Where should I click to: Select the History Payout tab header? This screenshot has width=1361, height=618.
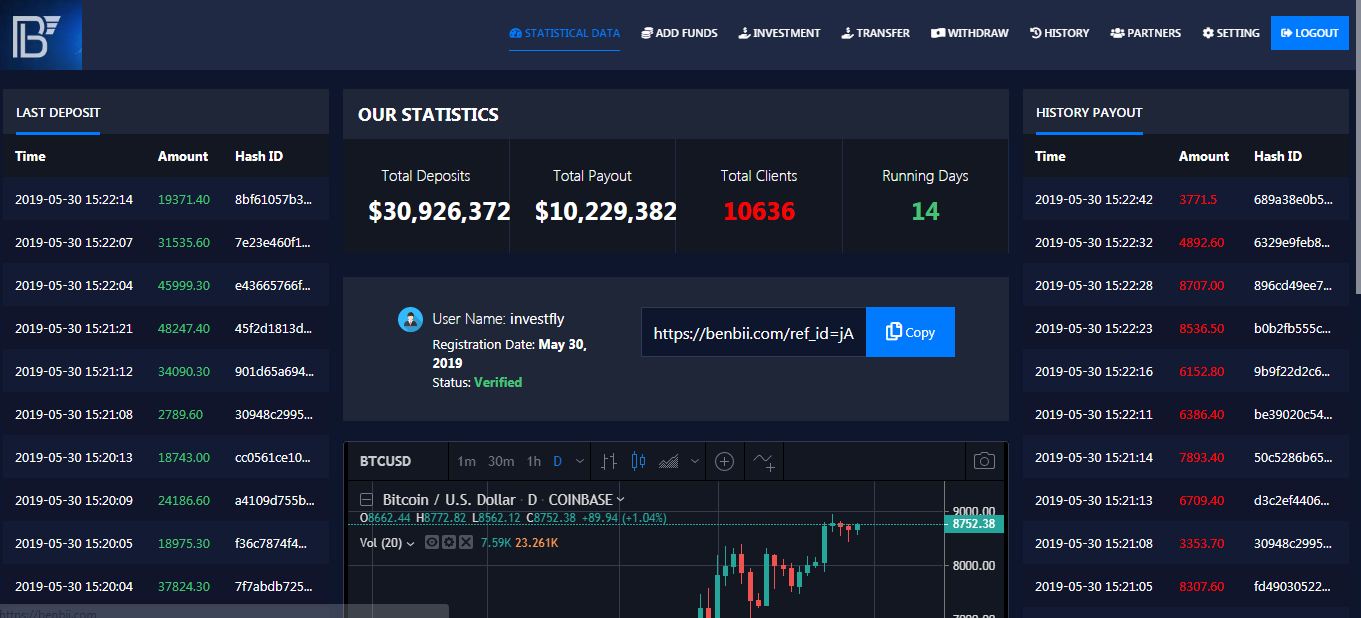point(1088,113)
